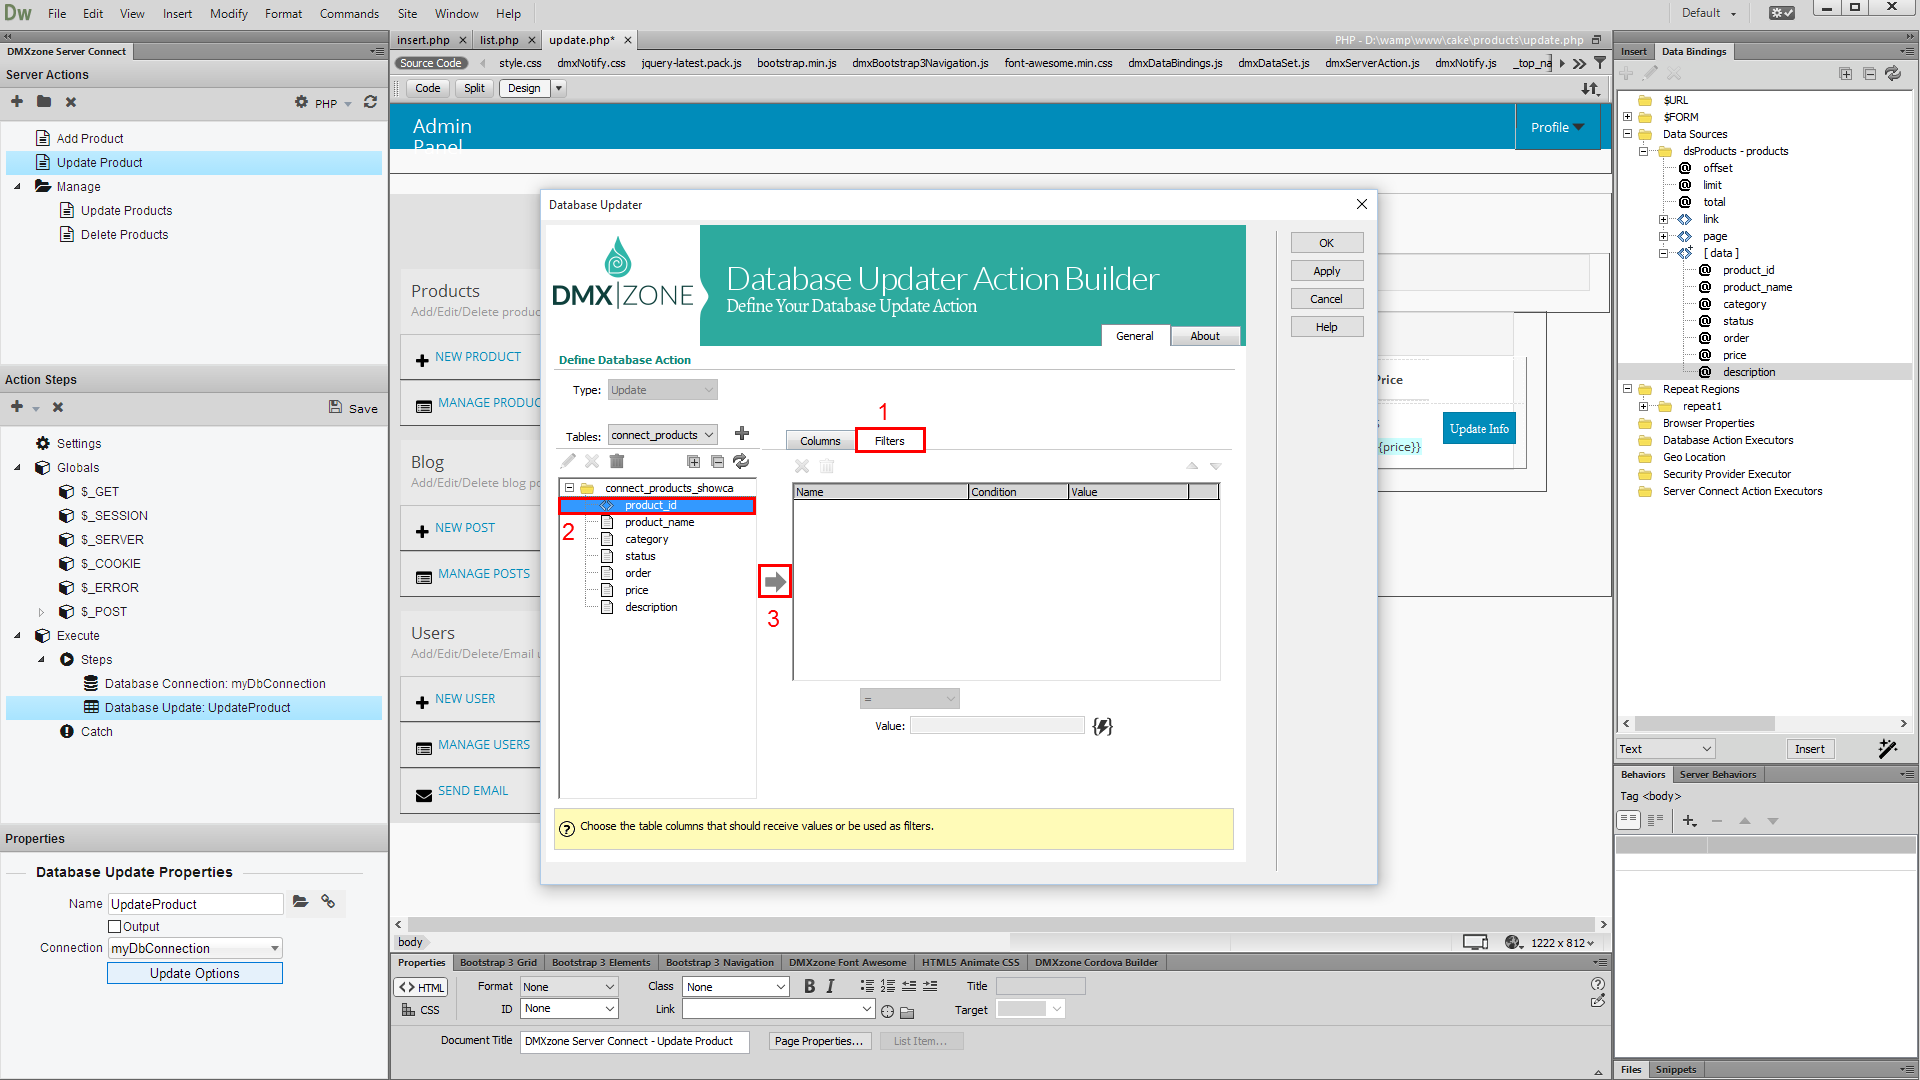Add new action step plus icon
Viewport: 1920px width, 1080px height.
pyautogui.click(x=17, y=407)
